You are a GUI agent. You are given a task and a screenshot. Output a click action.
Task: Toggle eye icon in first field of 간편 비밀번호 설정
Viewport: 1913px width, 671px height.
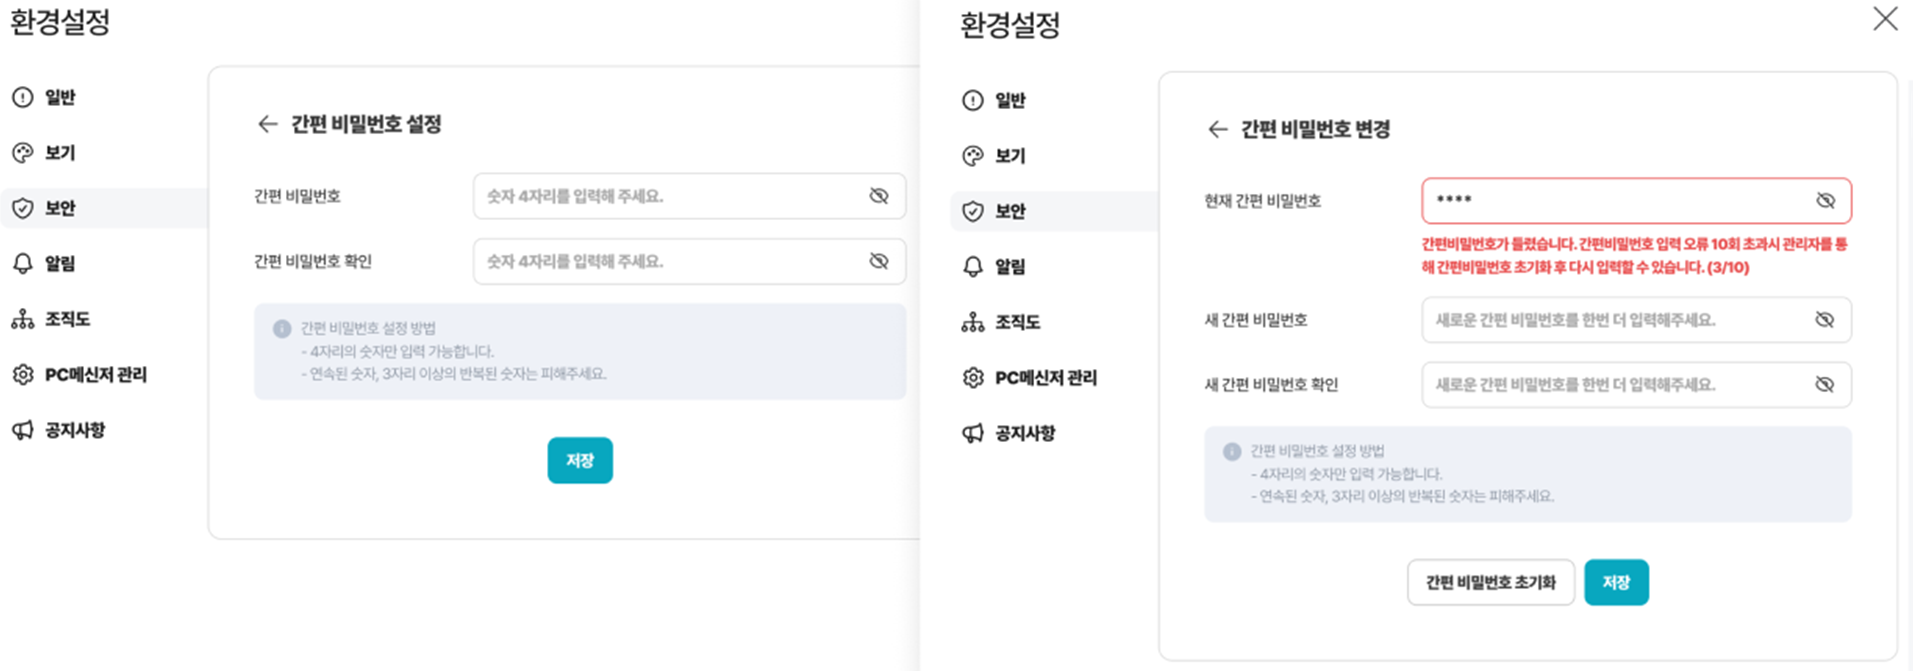click(x=879, y=196)
